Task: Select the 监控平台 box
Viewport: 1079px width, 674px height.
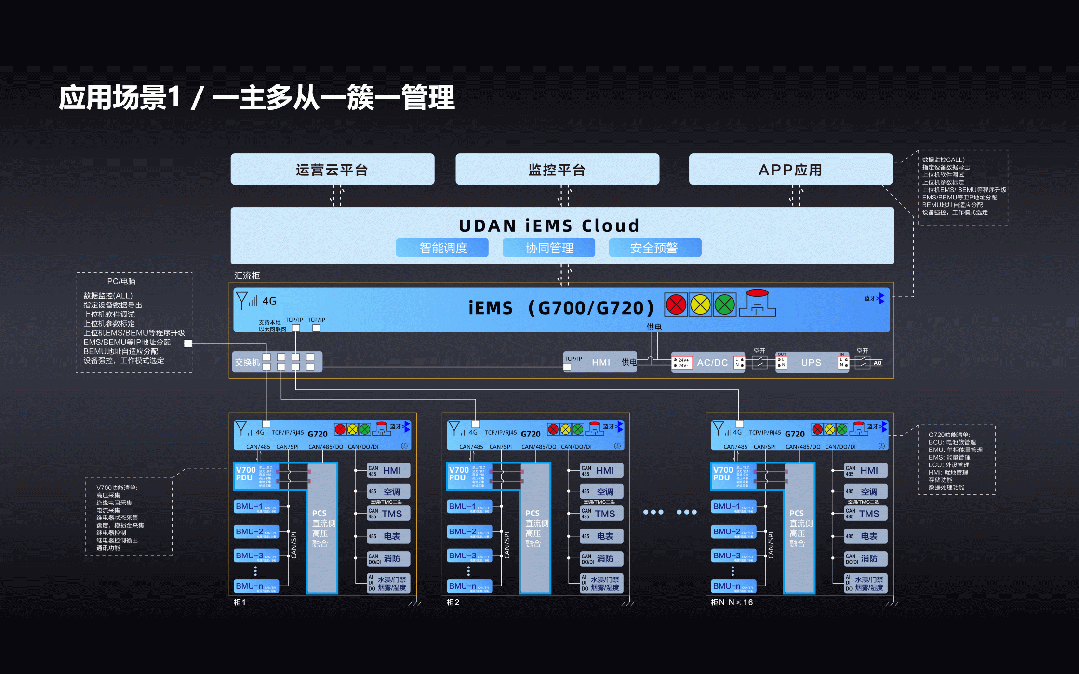Action: tap(557, 169)
